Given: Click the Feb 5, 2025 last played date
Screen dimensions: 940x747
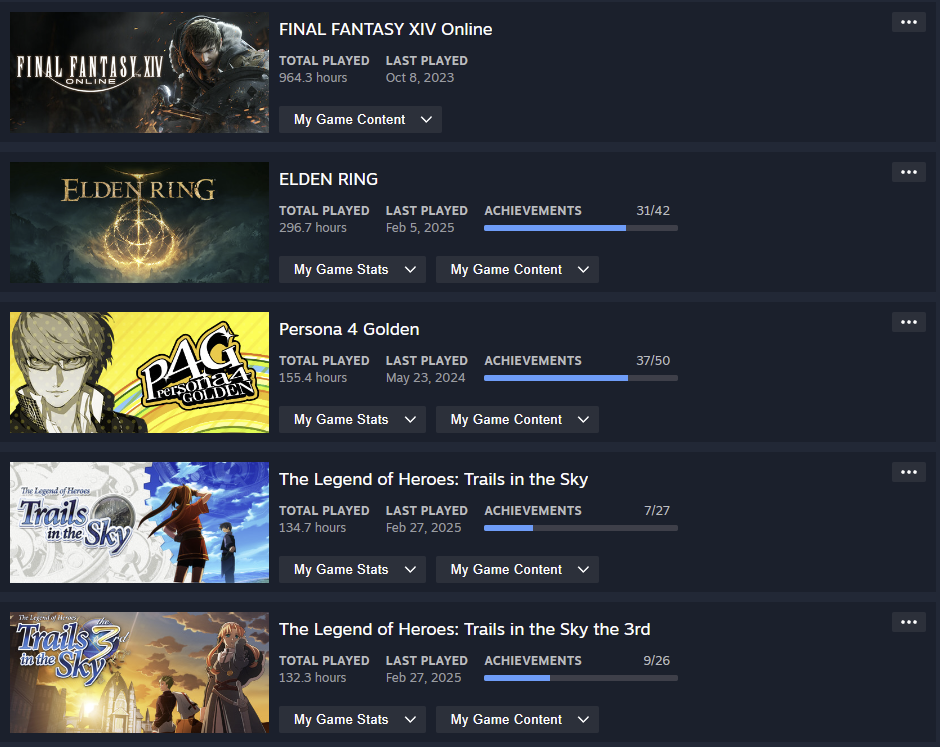Looking at the screenshot, I should (x=420, y=227).
